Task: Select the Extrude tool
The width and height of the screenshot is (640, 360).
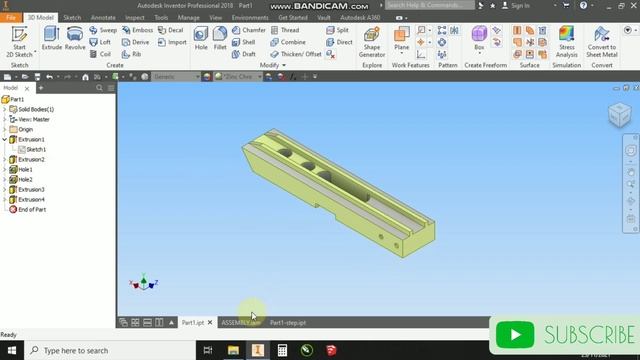Action: 52,38
